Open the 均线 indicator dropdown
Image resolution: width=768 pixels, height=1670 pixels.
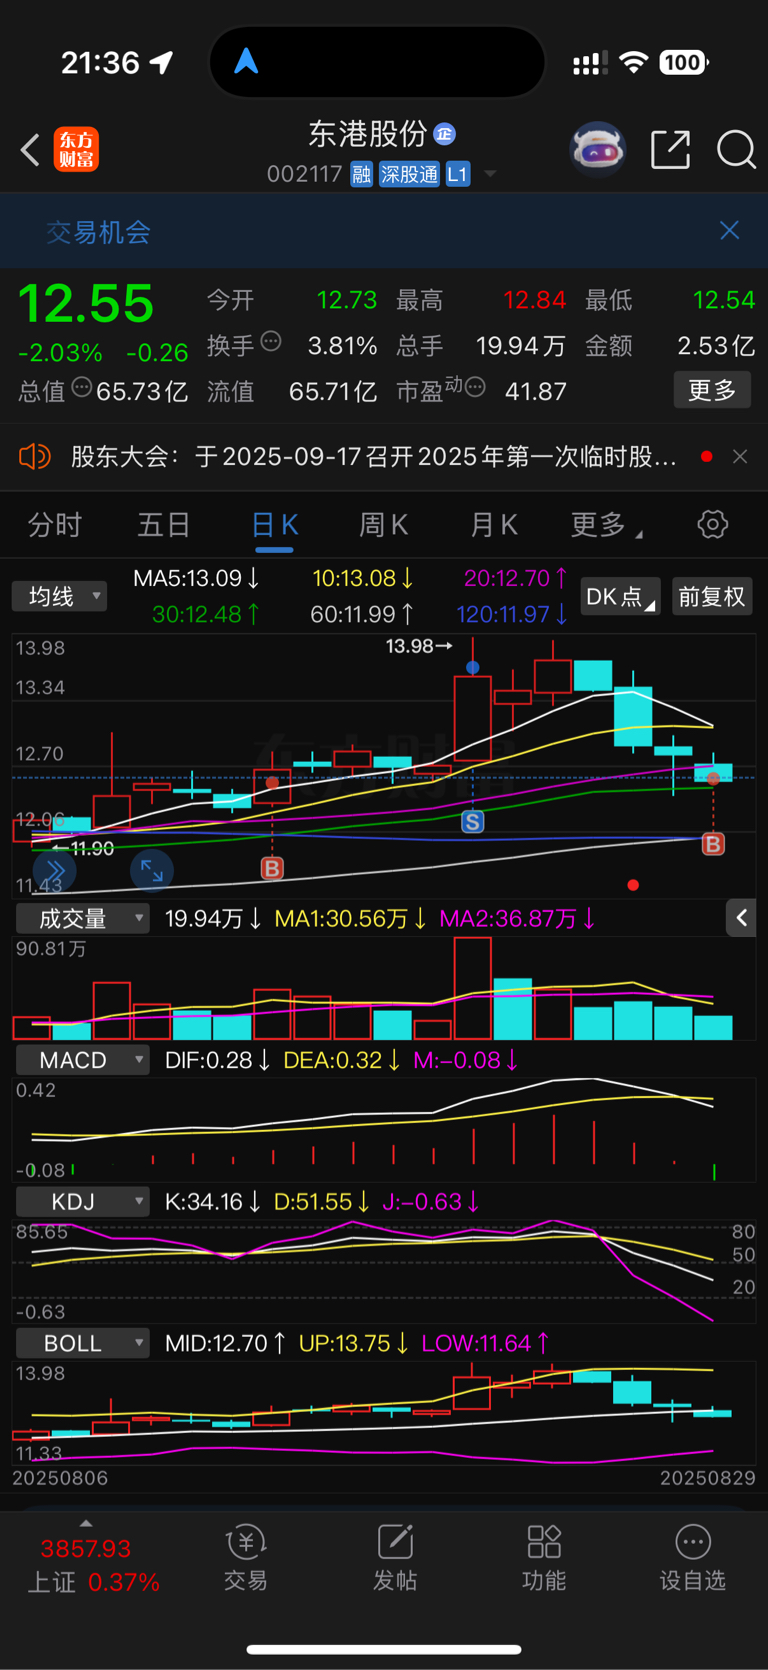pyautogui.click(x=60, y=597)
